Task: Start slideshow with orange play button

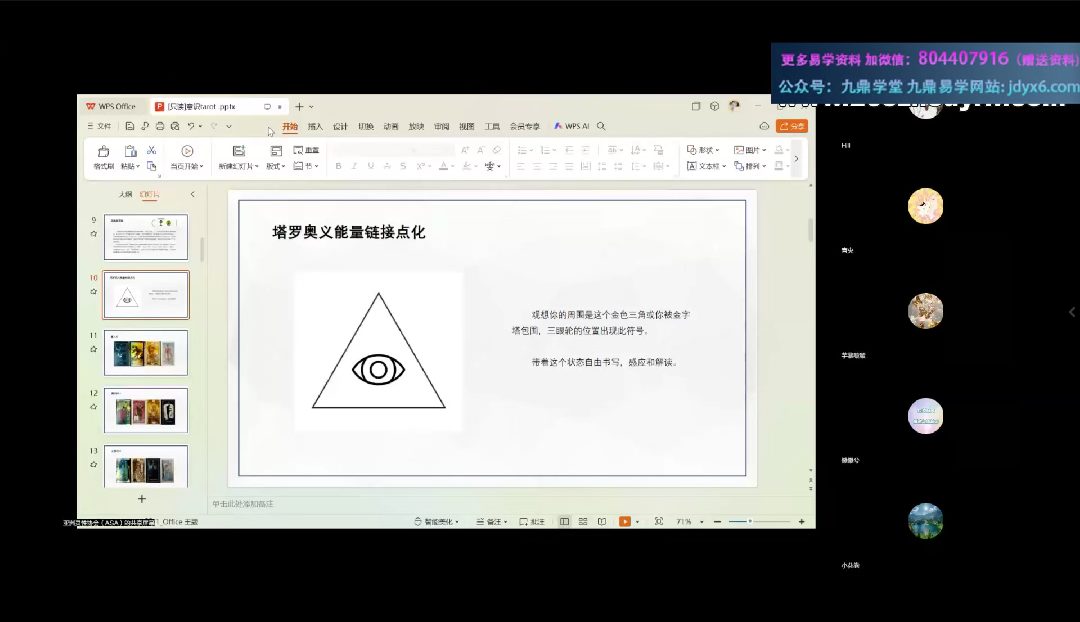Action: [x=625, y=521]
